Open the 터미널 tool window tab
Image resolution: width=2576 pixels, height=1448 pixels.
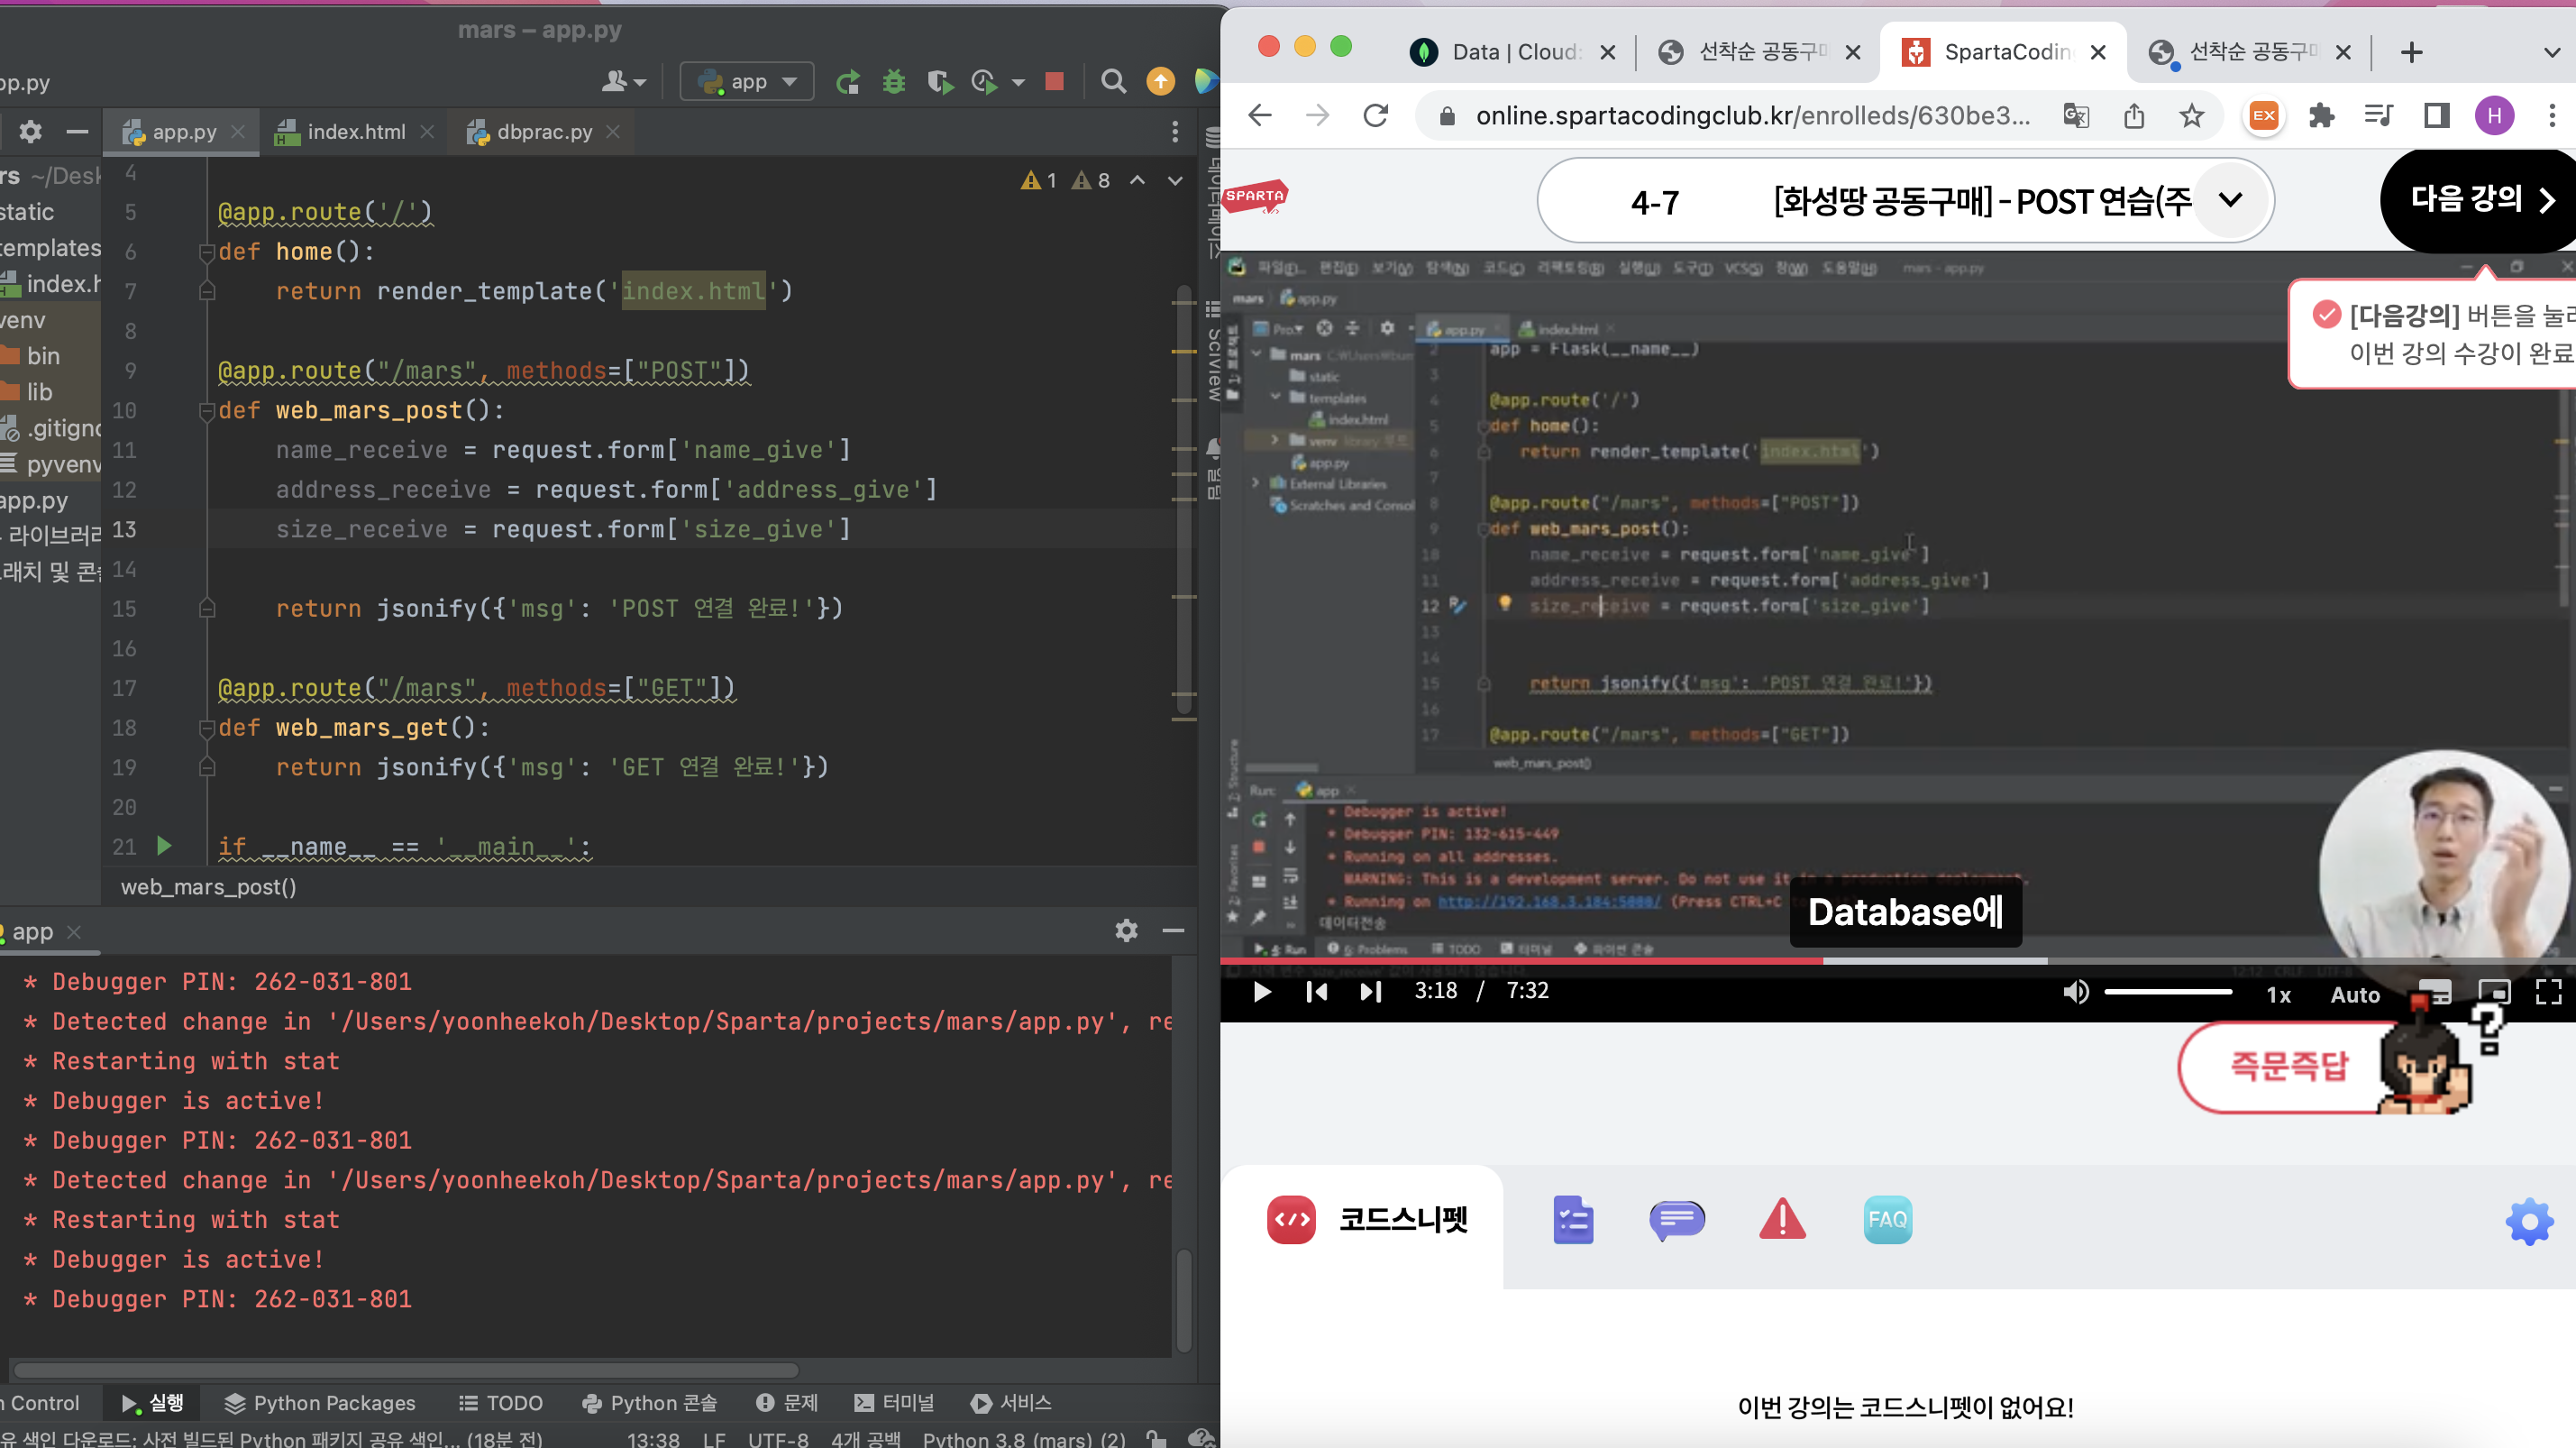click(x=894, y=1403)
